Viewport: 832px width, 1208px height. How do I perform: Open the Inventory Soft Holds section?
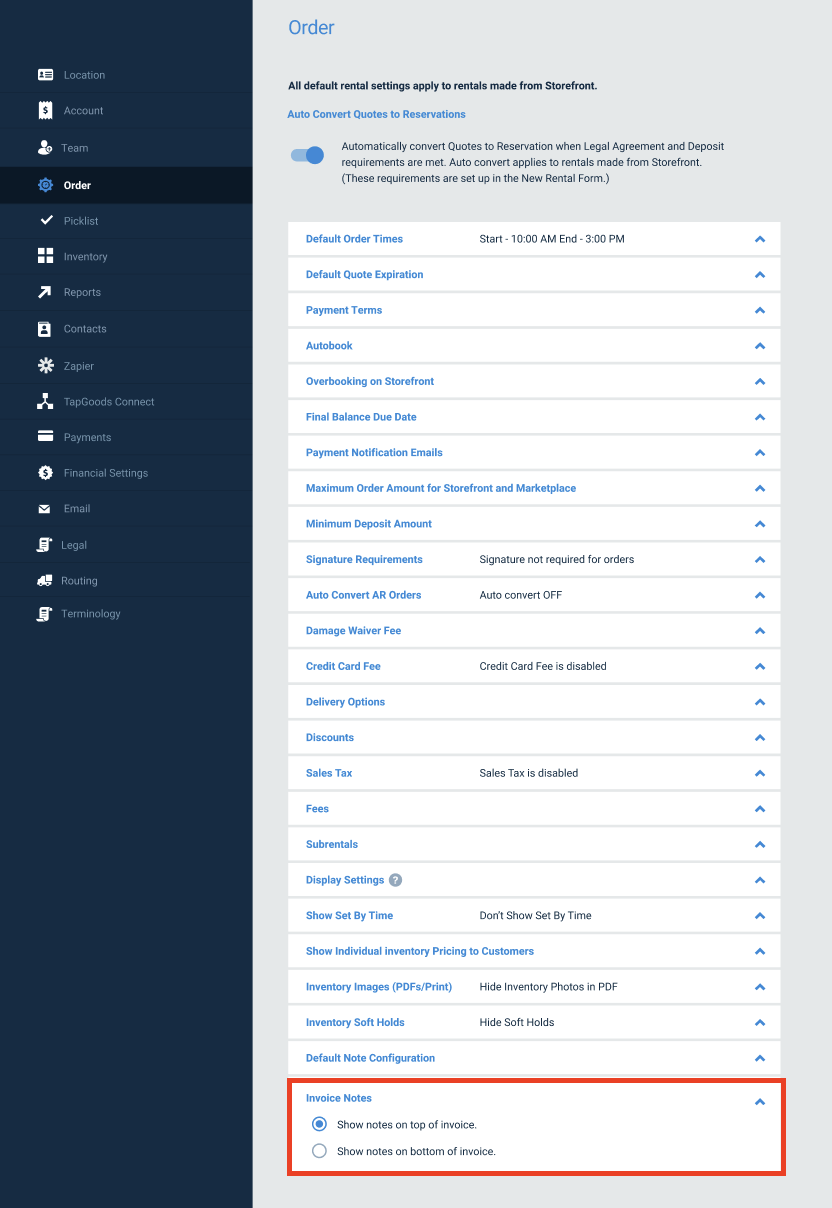534,1022
